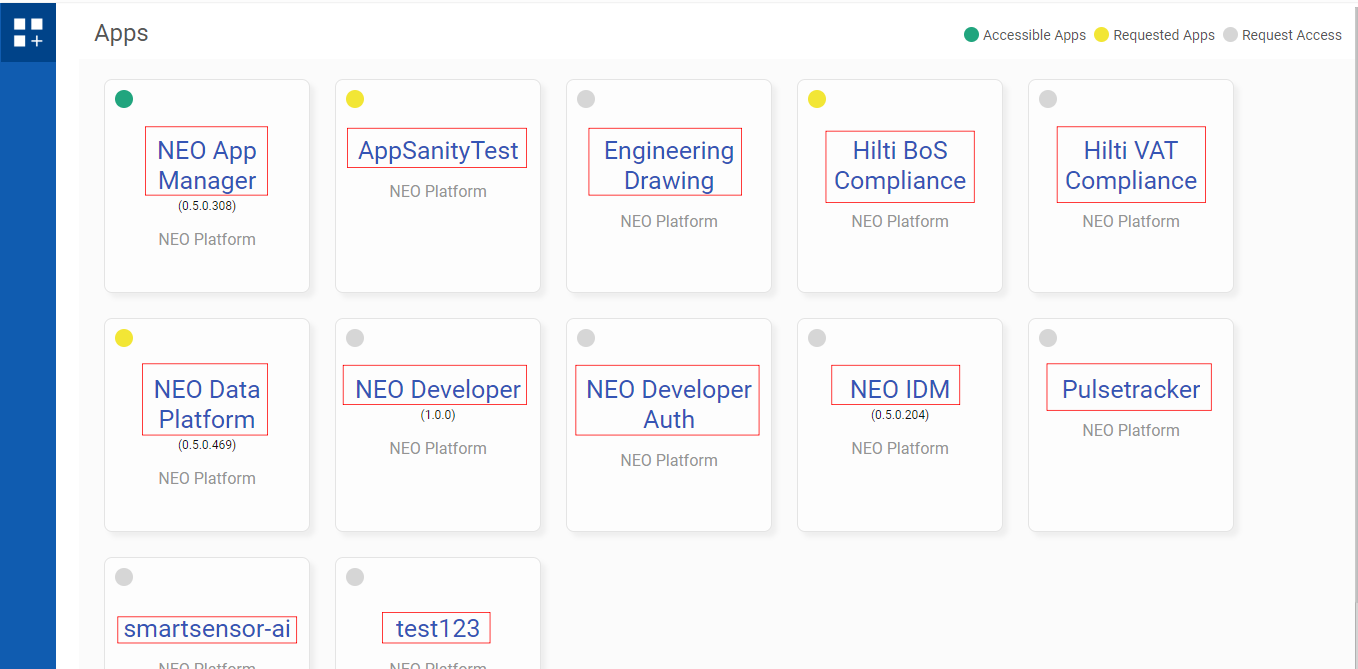
Task: Open the NEO Developer Auth app
Action: (x=669, y=404)
